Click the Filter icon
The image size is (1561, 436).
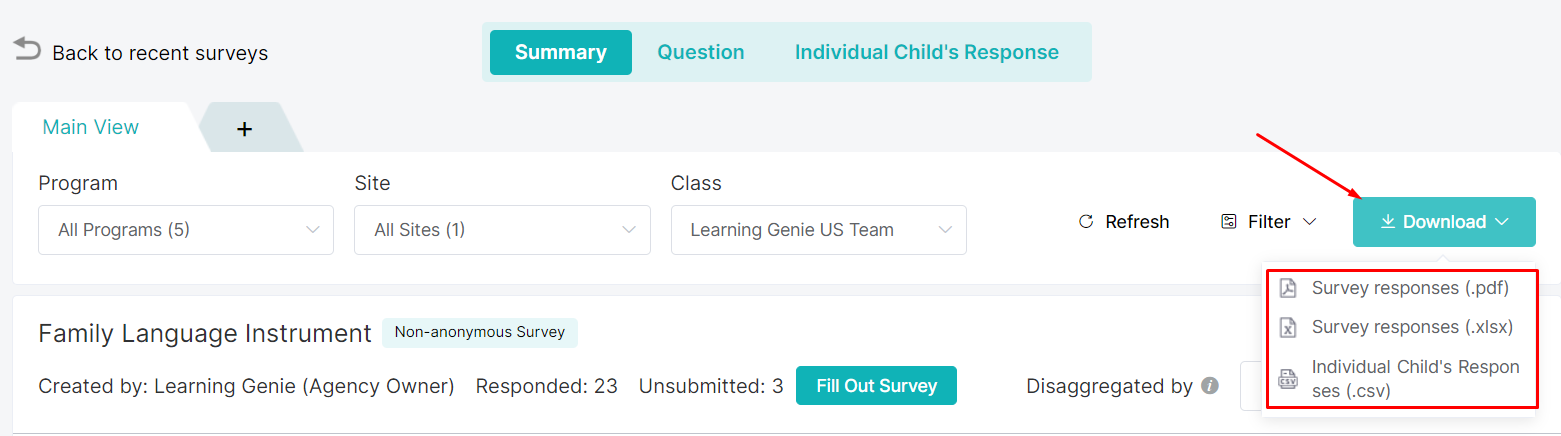coord(1229,222)
